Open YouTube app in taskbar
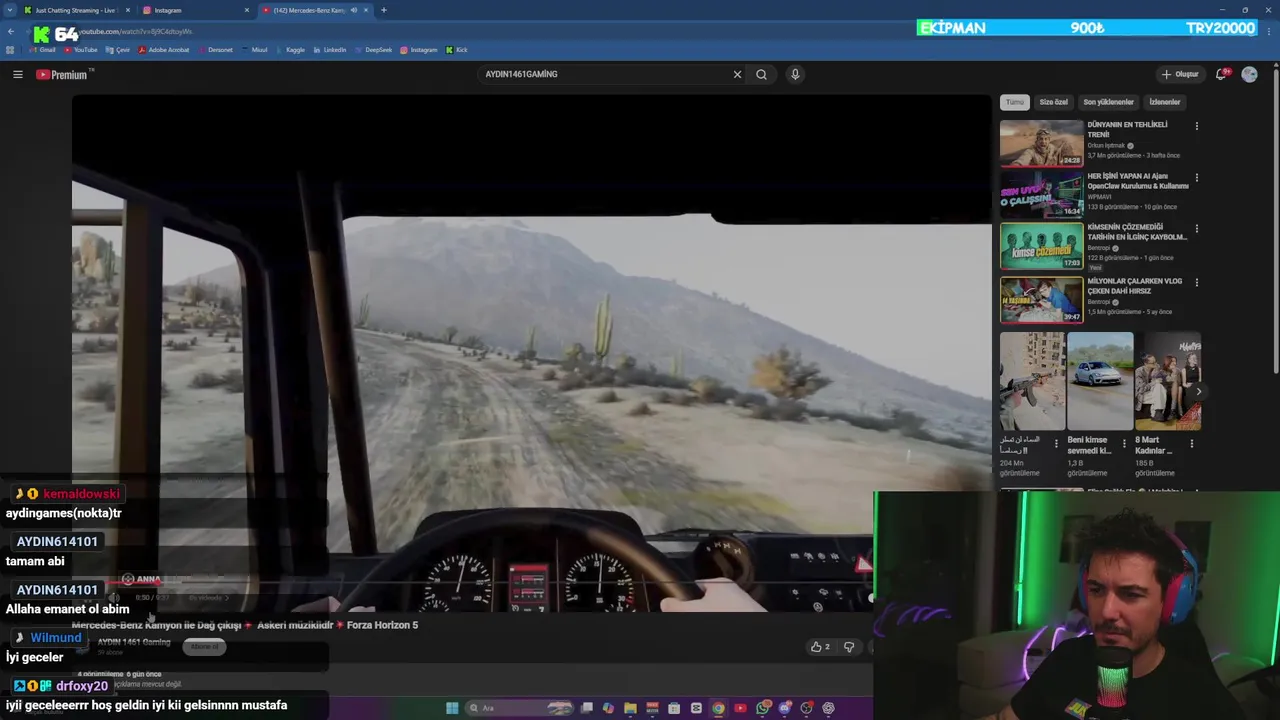 coord(740,708)
